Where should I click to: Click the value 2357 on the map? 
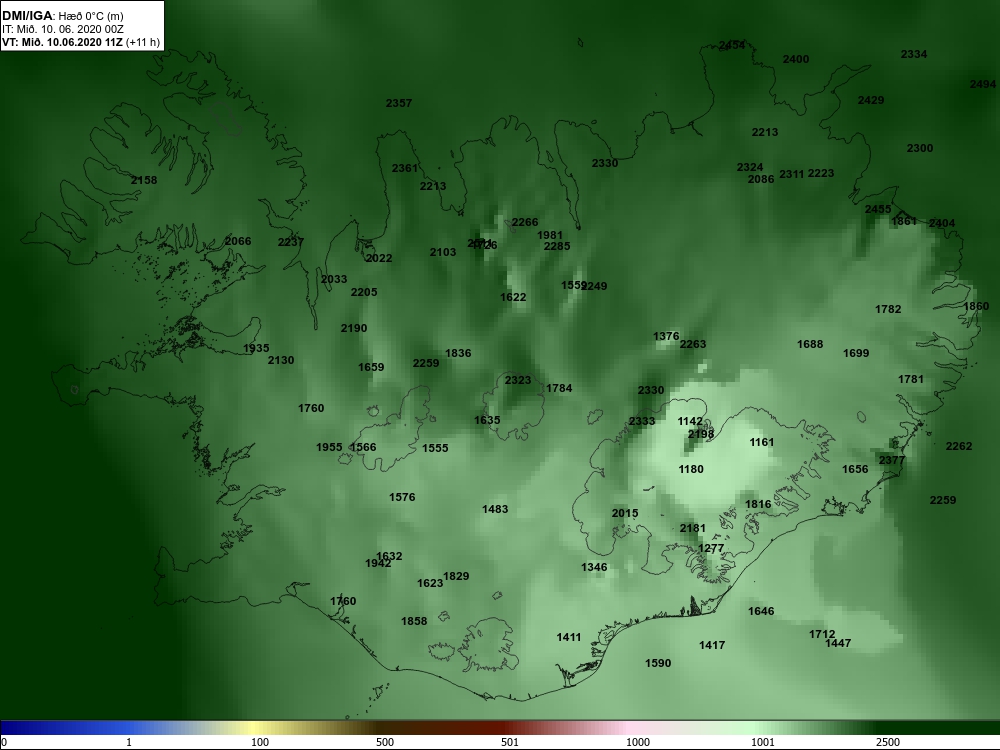click(399, 103)
